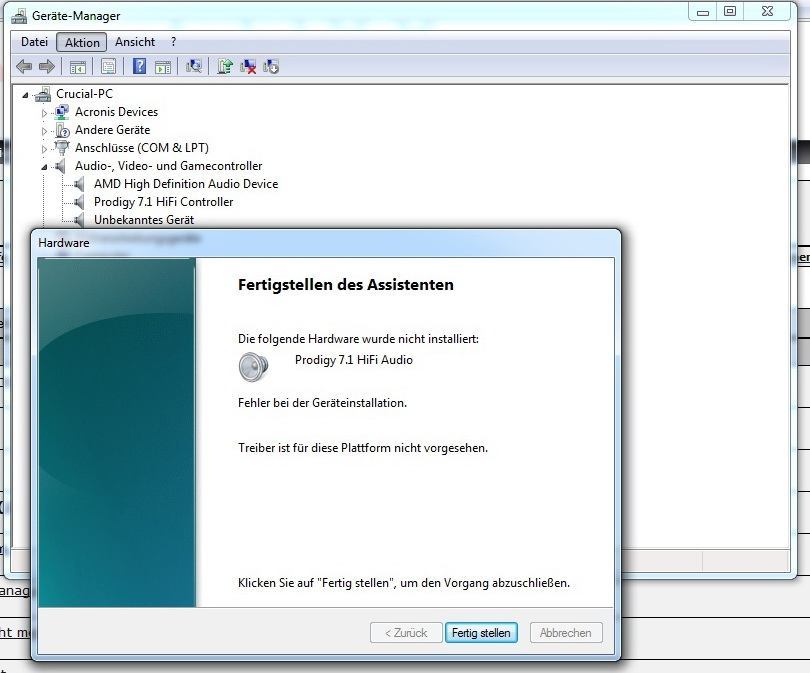Click the disabled Zurück button
The width and height of the screenshot is (810, 673).
click(406, 633)
